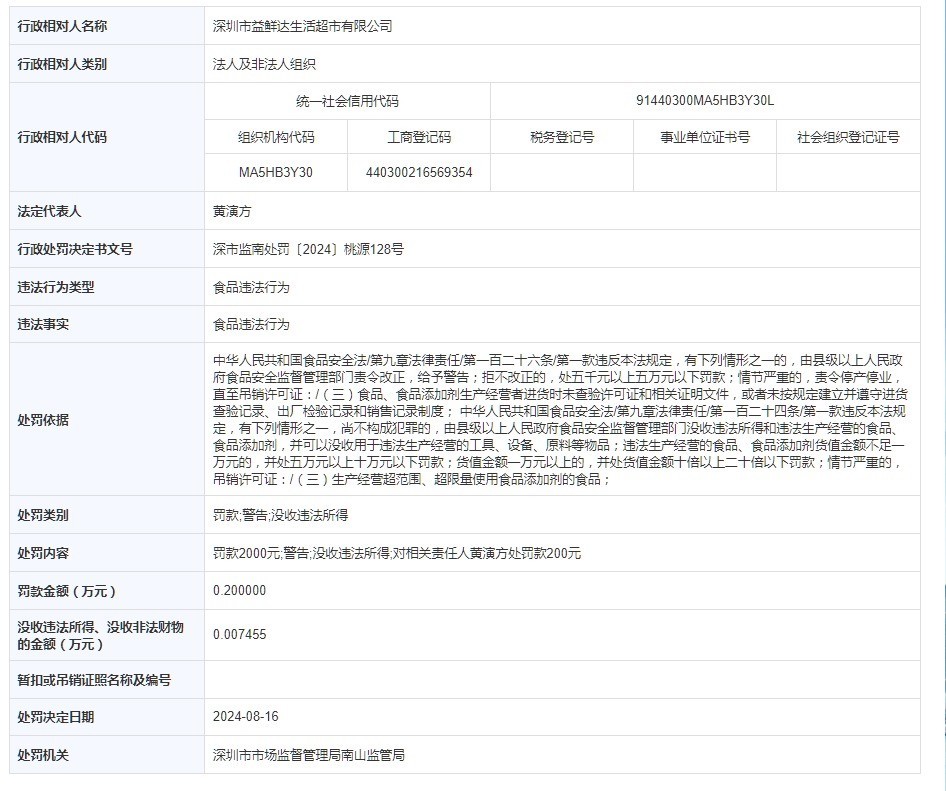Click the 税务登记号 column header
946x791 pixels.
[x=562, y=137]
